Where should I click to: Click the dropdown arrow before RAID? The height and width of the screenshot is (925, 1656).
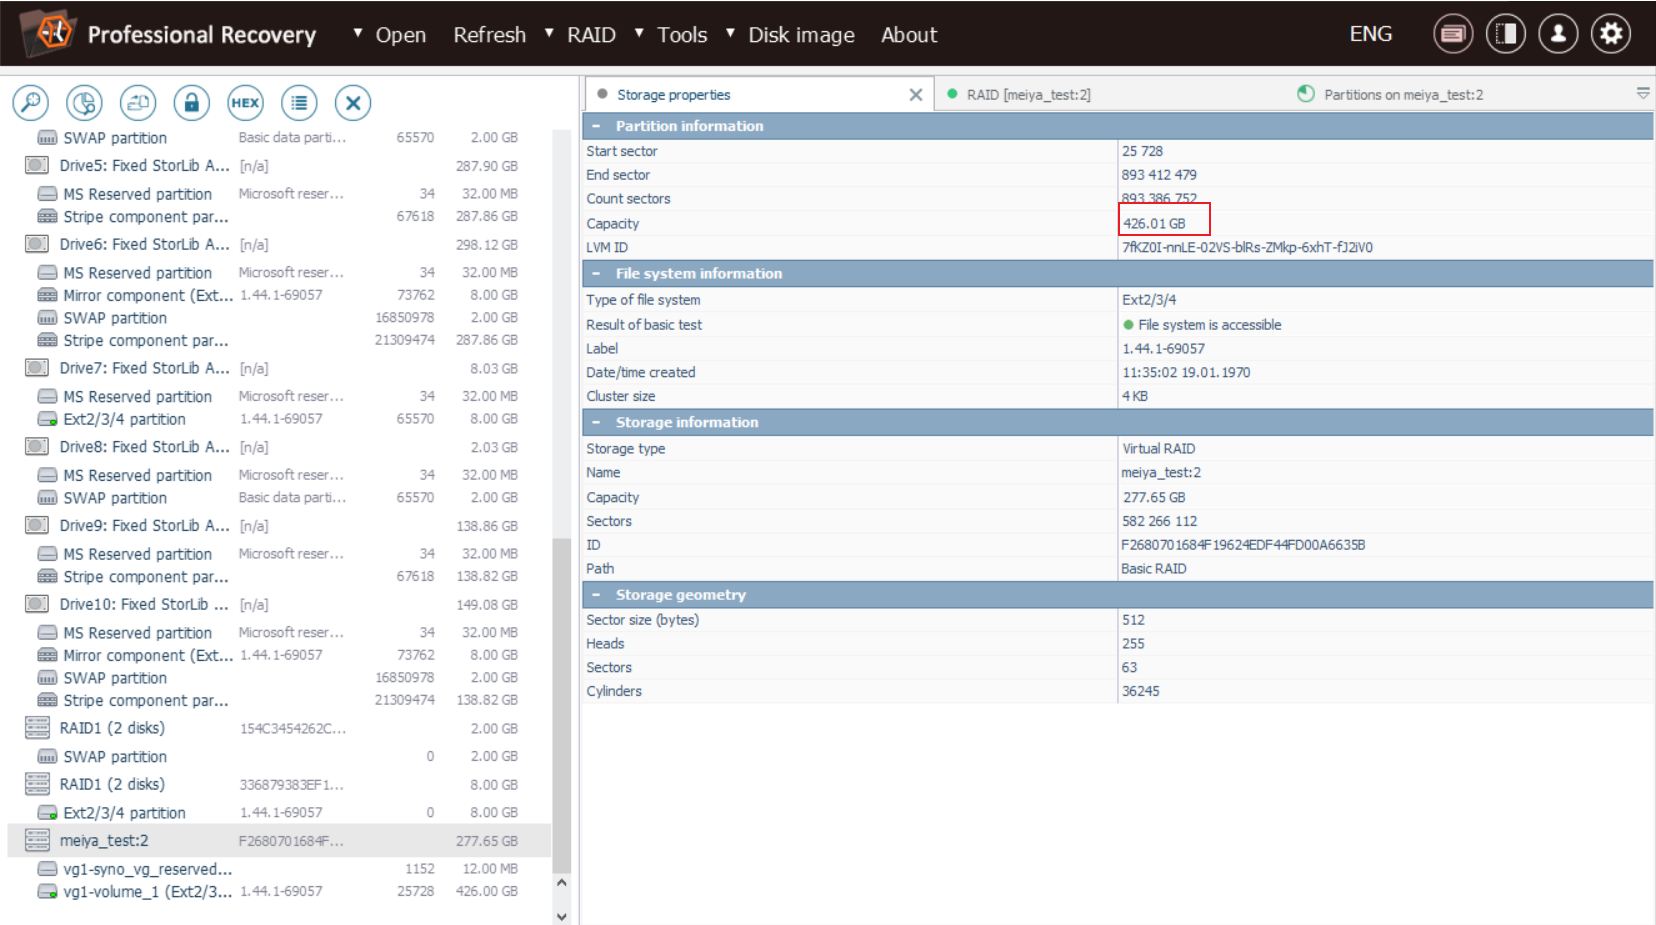[x=549, y=33]
